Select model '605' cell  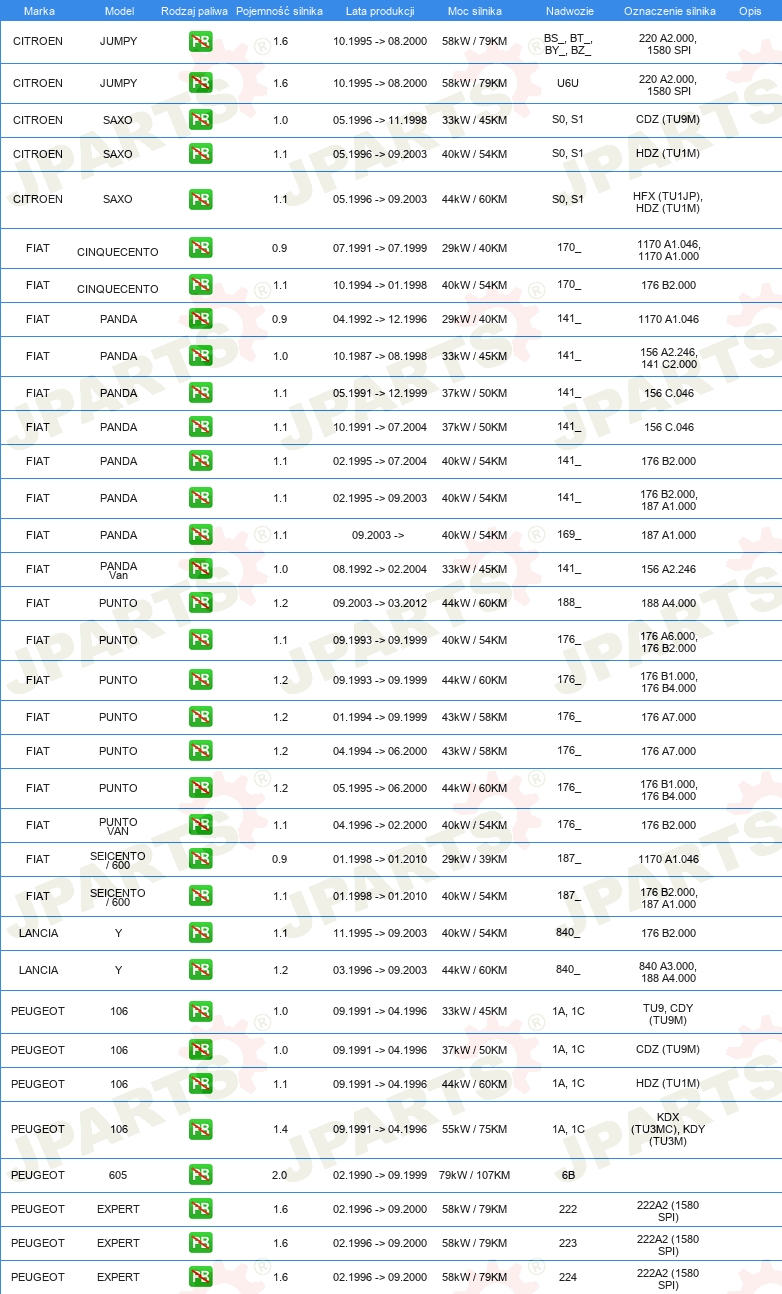119,1175
